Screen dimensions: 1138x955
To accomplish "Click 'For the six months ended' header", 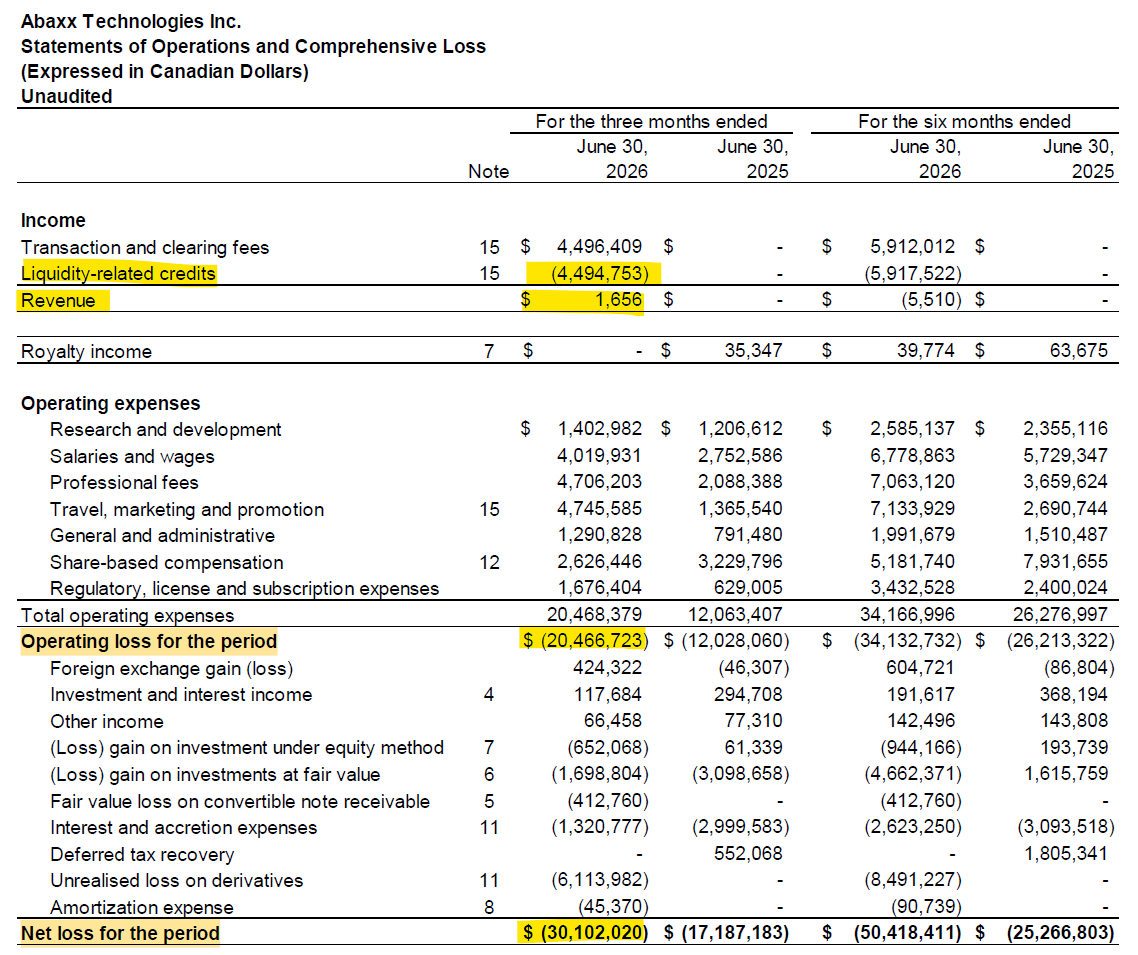I will click(965, 121).
